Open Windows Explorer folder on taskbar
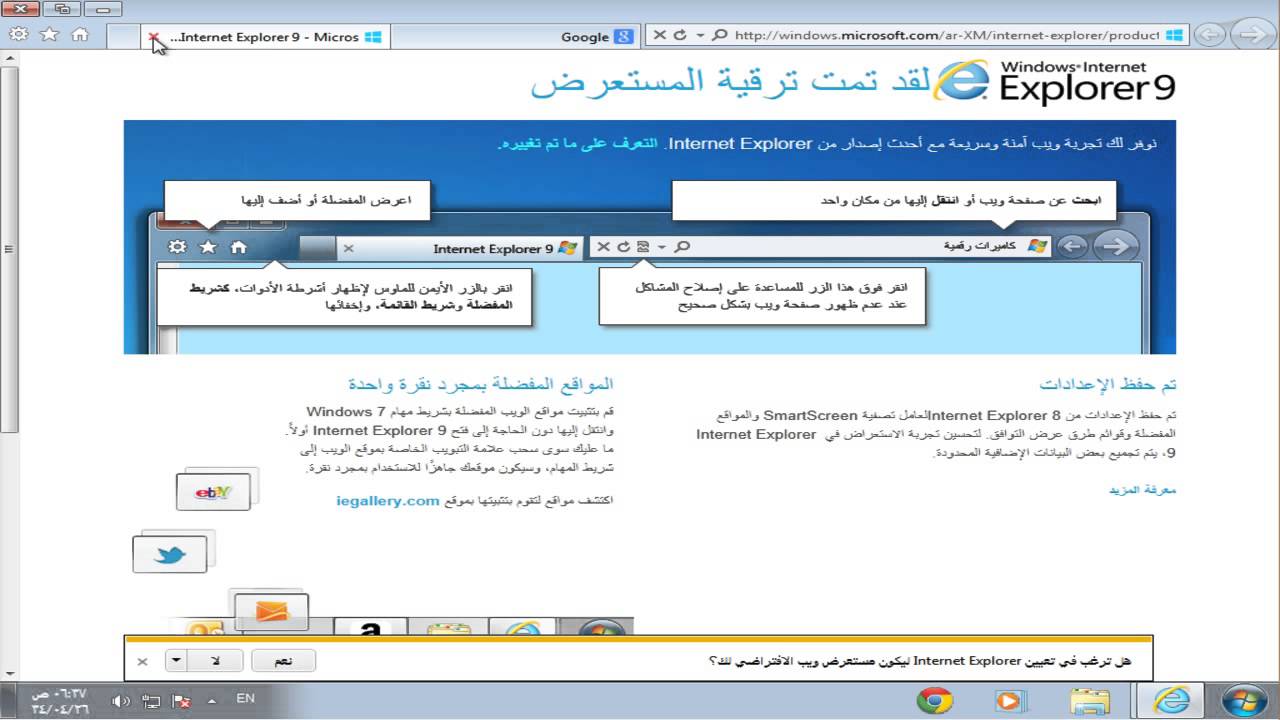Screen dimensions: 1280x720 (x=1088, y=701)
